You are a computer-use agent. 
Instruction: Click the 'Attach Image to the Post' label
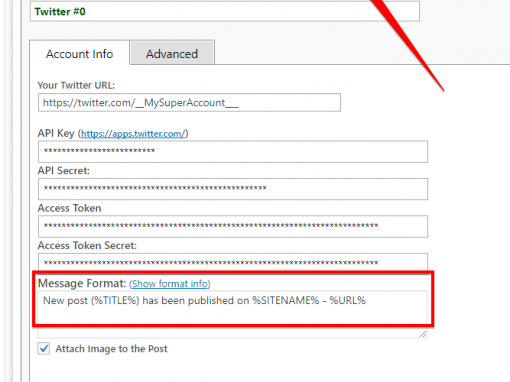tap(111, 349)
